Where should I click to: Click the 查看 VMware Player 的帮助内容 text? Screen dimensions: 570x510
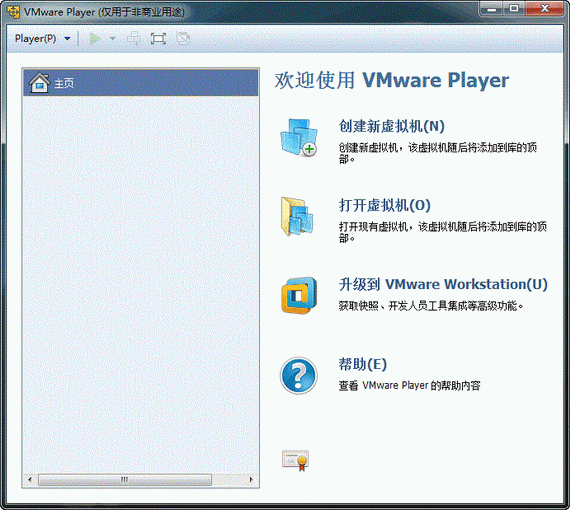point(410,385)
